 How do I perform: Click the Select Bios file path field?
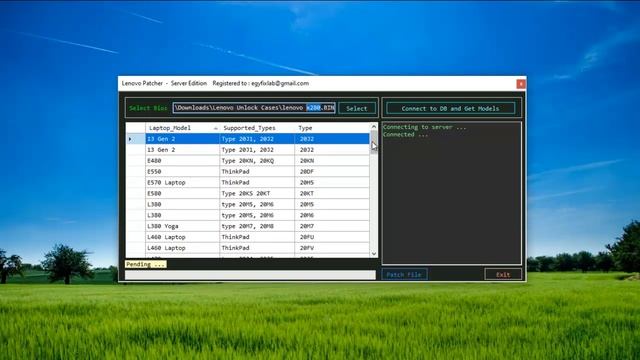pyautogui.click(x=254, y=108)
